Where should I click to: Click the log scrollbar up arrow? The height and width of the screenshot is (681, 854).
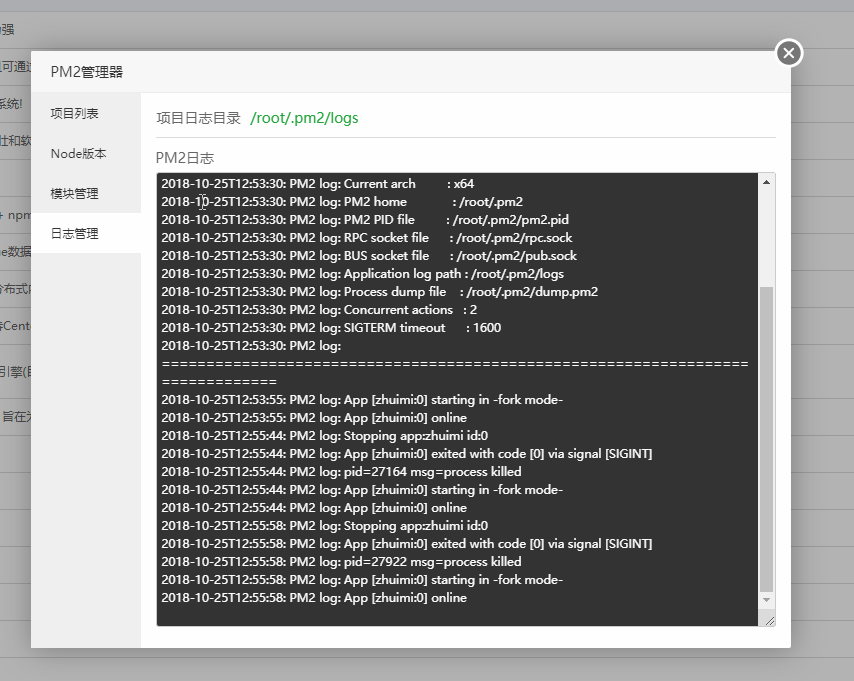(766, 182)
